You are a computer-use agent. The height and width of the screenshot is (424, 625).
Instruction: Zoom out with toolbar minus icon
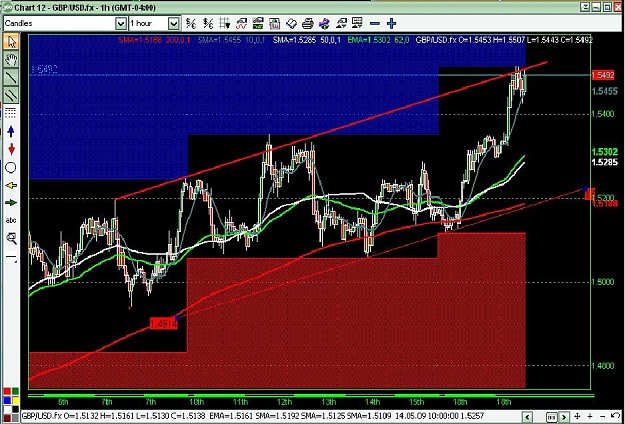(375, 24)
